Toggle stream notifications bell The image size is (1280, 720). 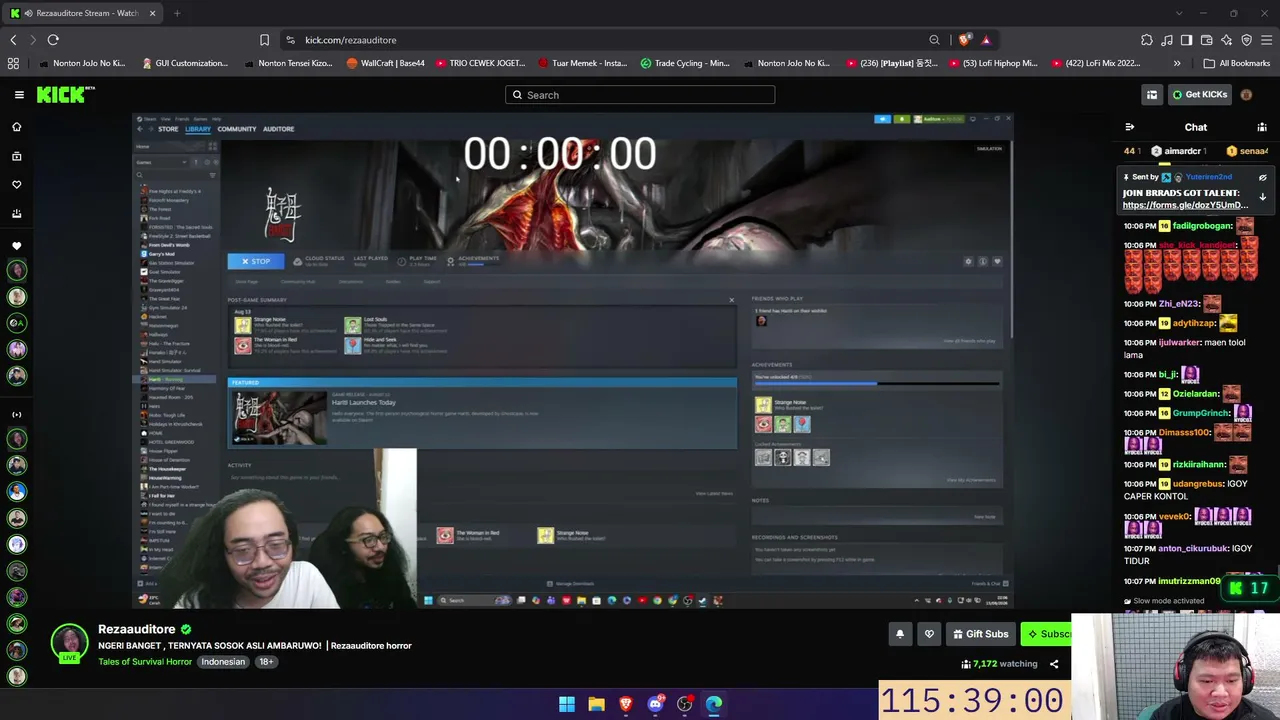click(900, 634)
